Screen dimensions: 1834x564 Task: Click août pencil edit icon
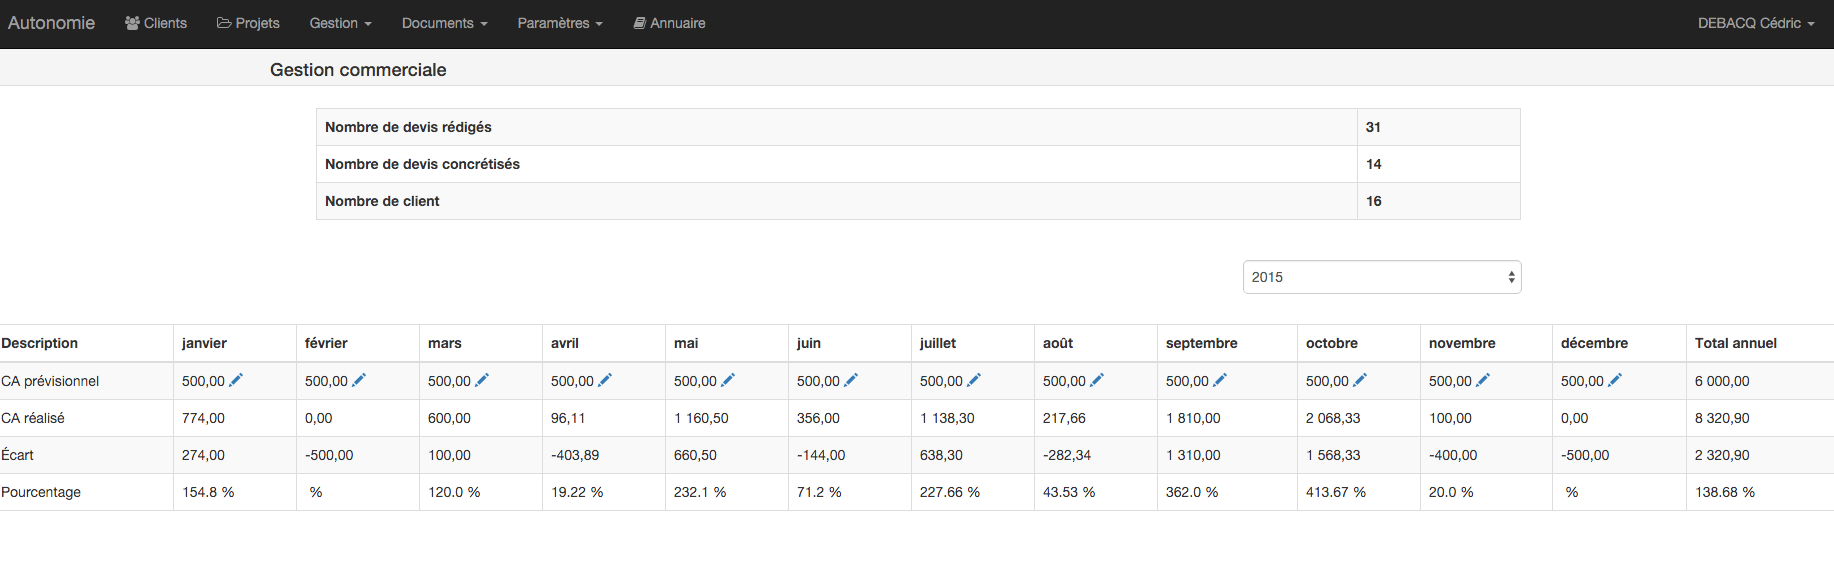[x=1097, y=380]
